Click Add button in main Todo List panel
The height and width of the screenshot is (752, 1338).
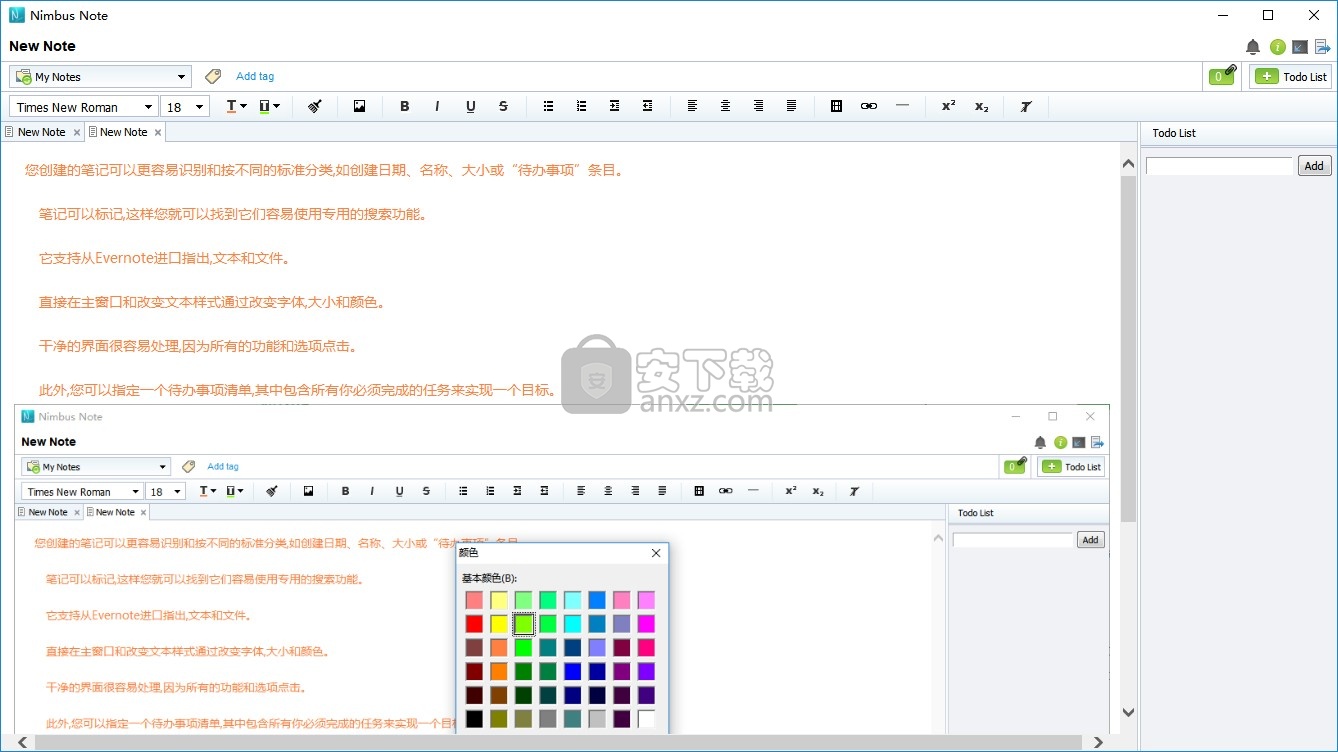tap(1314, 166)
